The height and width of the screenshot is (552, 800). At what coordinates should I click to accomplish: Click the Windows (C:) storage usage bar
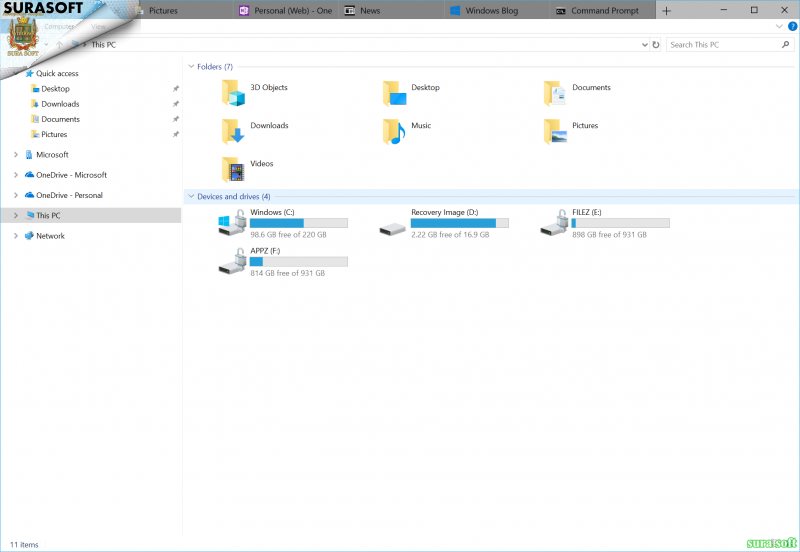pos(299,223)
